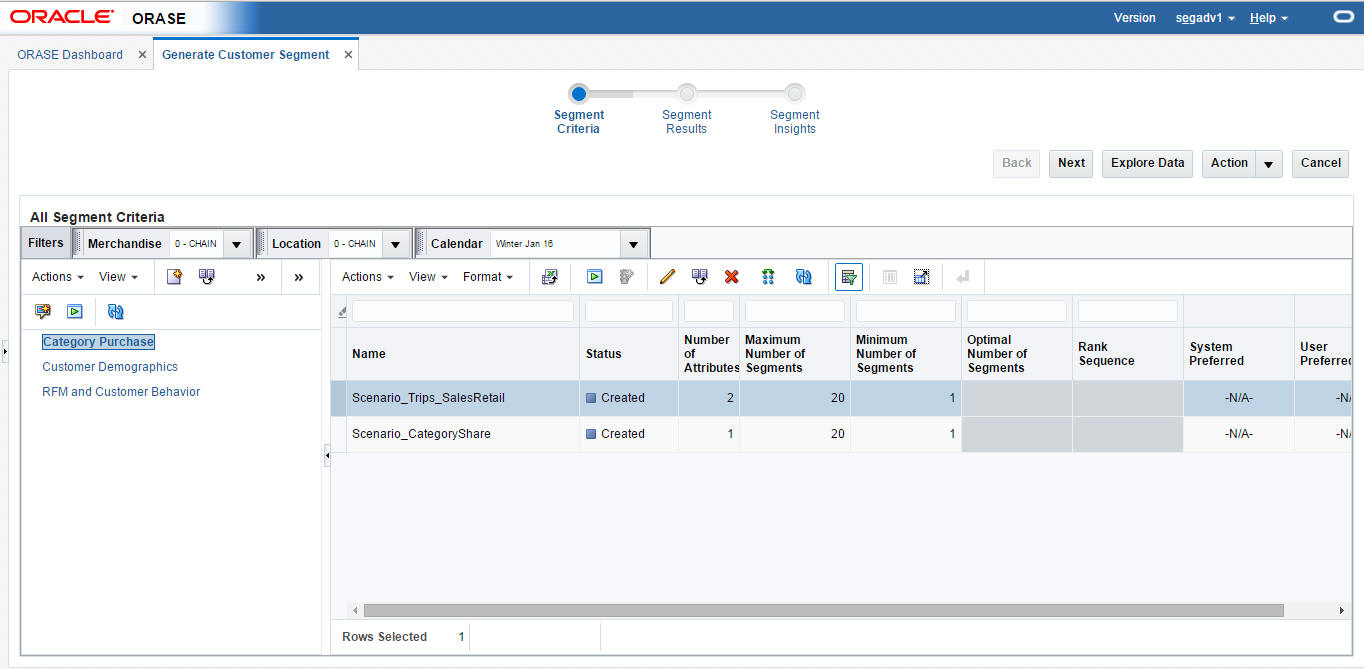Screen dimensions: 1364x669
Task: Open the Merchandise filter dropdown
Action: [x=236, y=244]
